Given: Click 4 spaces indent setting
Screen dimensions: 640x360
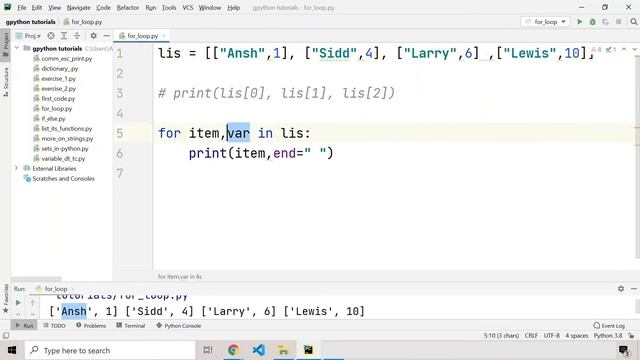Looking at the screenshot, I should point(576,336).
